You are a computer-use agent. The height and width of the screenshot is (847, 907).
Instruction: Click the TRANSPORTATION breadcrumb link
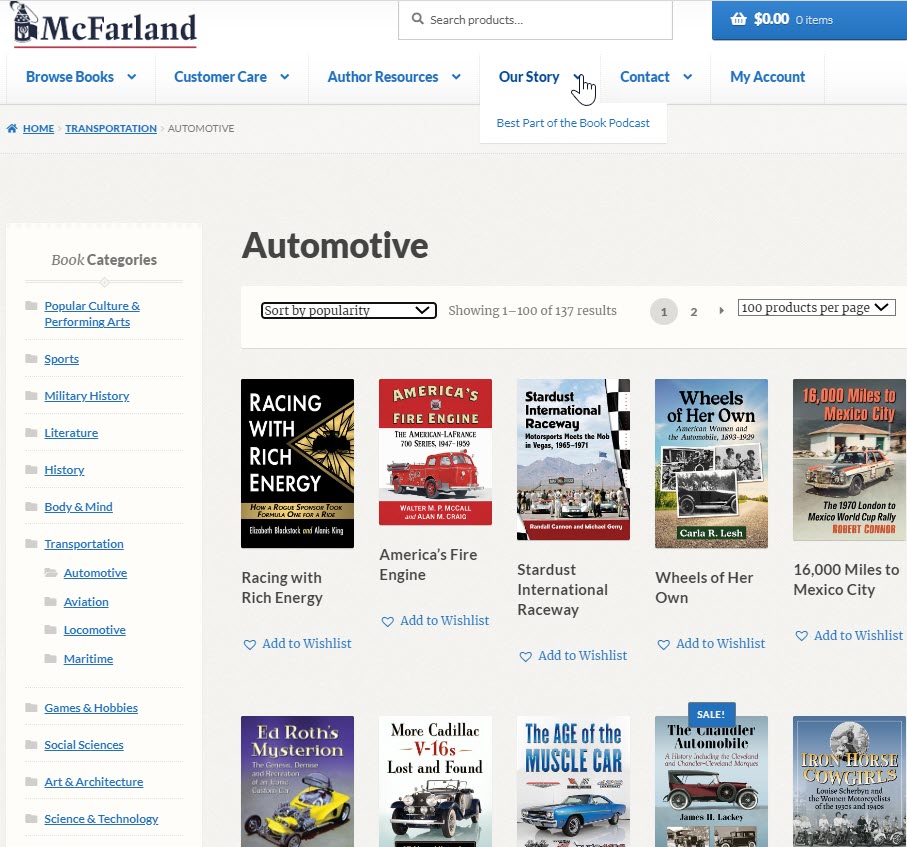tap(111, 128)
